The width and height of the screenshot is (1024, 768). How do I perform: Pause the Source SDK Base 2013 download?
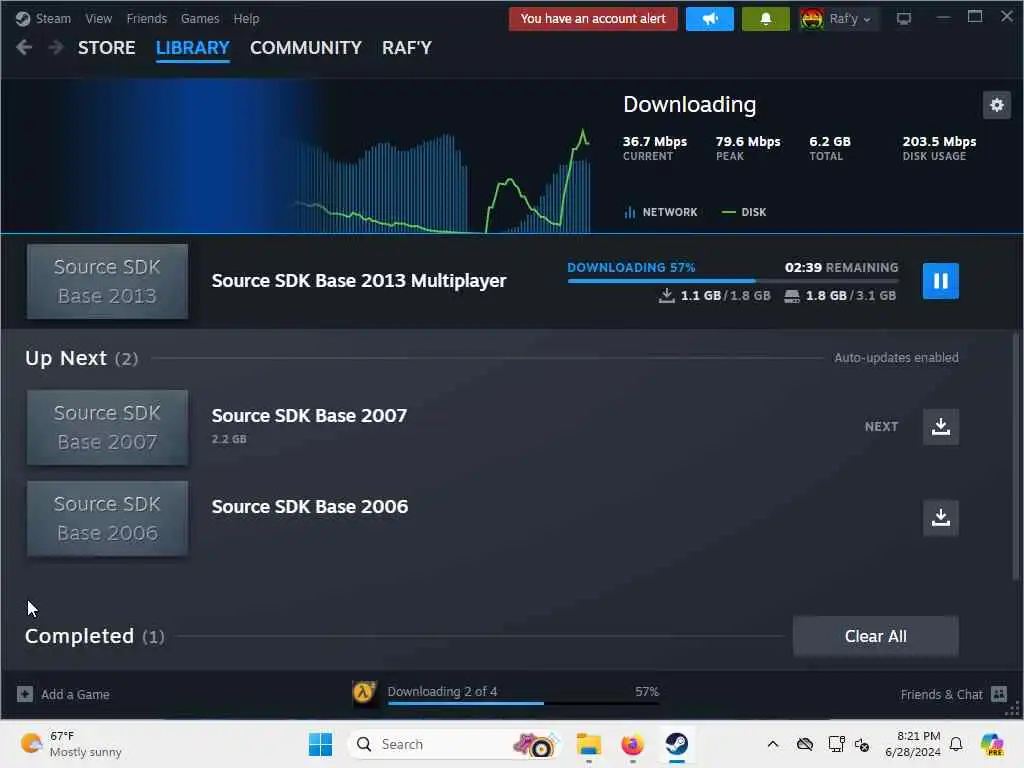[940, 281]
